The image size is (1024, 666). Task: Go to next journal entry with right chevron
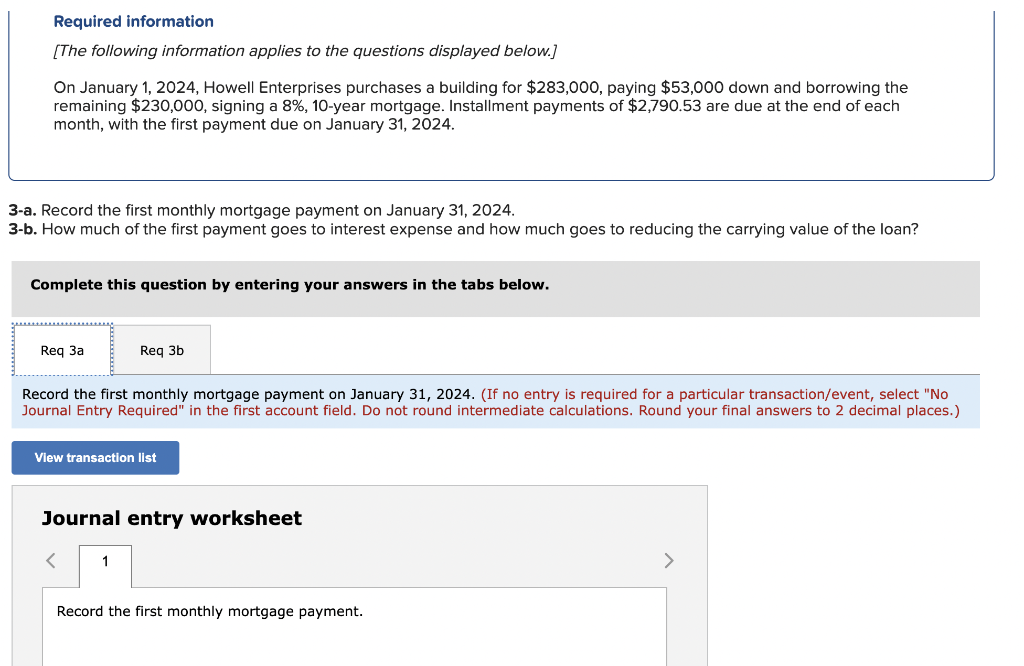[x=669, y=560]
